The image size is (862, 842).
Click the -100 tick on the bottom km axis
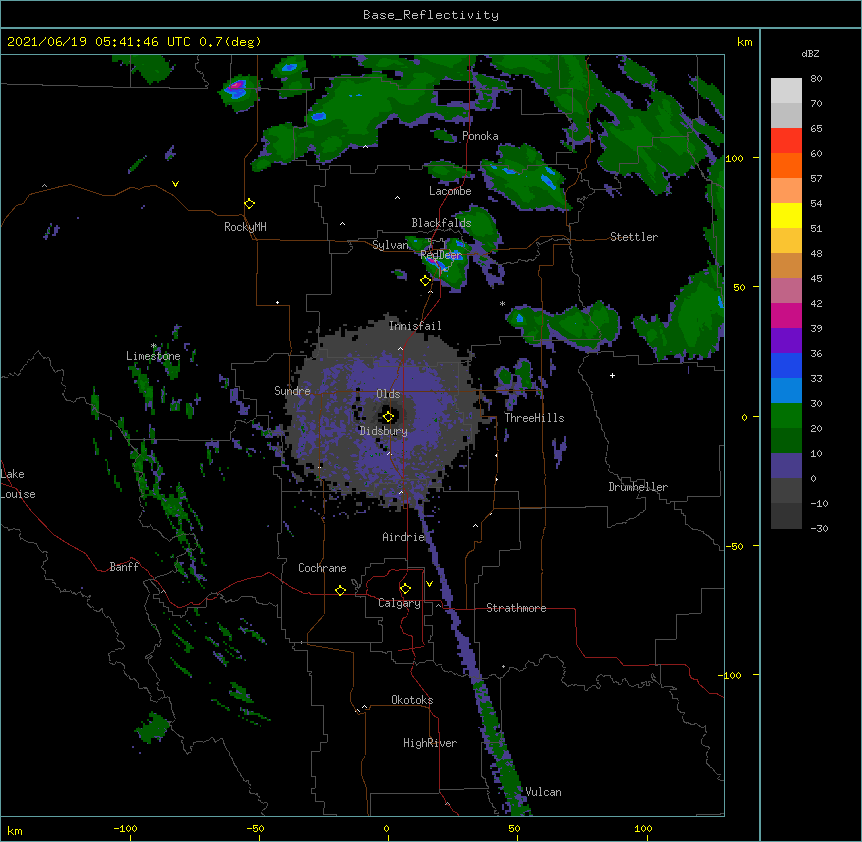(x=126, y=828)
